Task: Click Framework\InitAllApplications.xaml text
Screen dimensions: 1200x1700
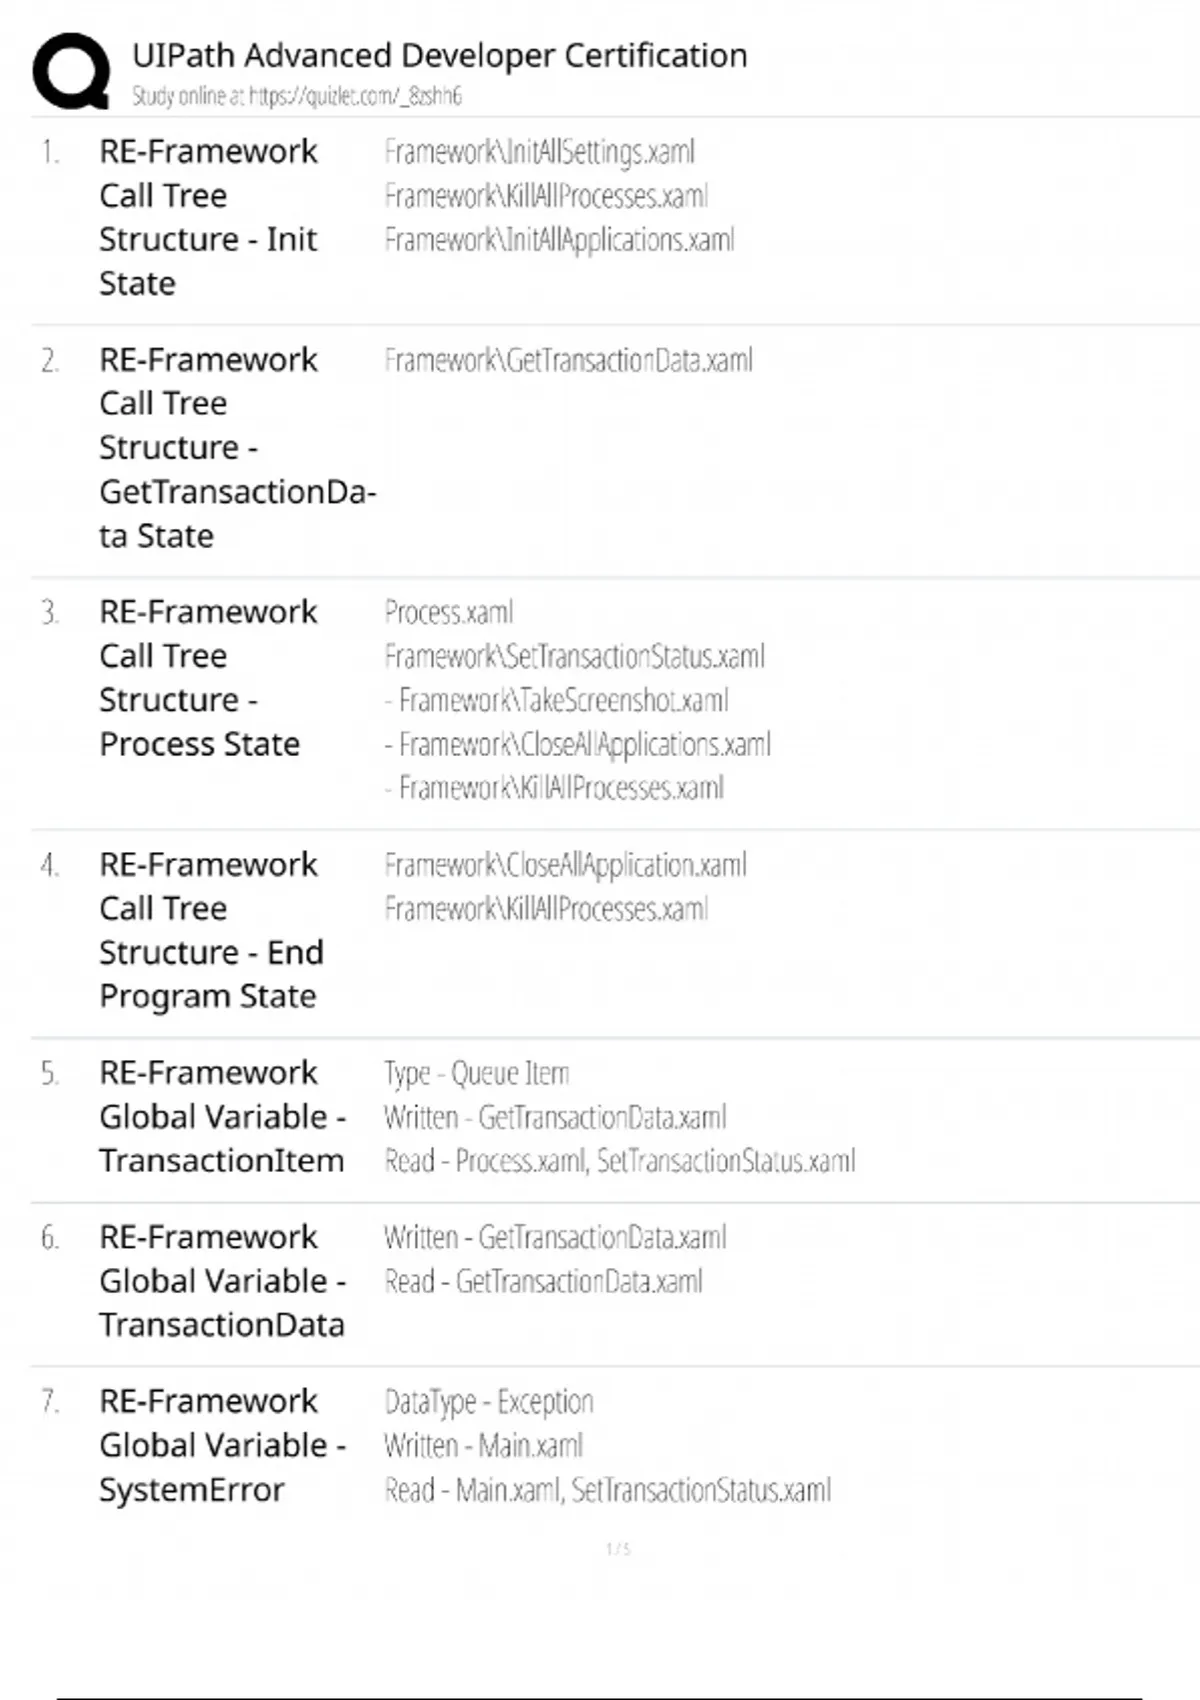Action: click(x=559, y=240)
